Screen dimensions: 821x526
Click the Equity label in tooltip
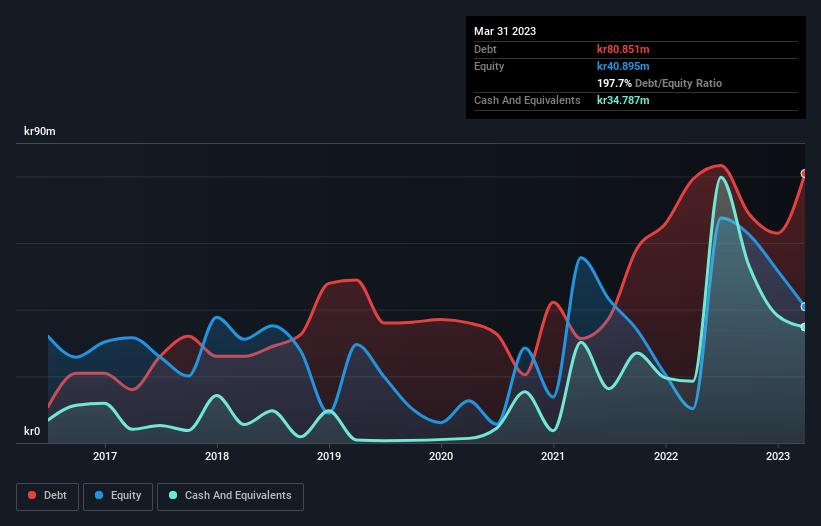[489, 66]
